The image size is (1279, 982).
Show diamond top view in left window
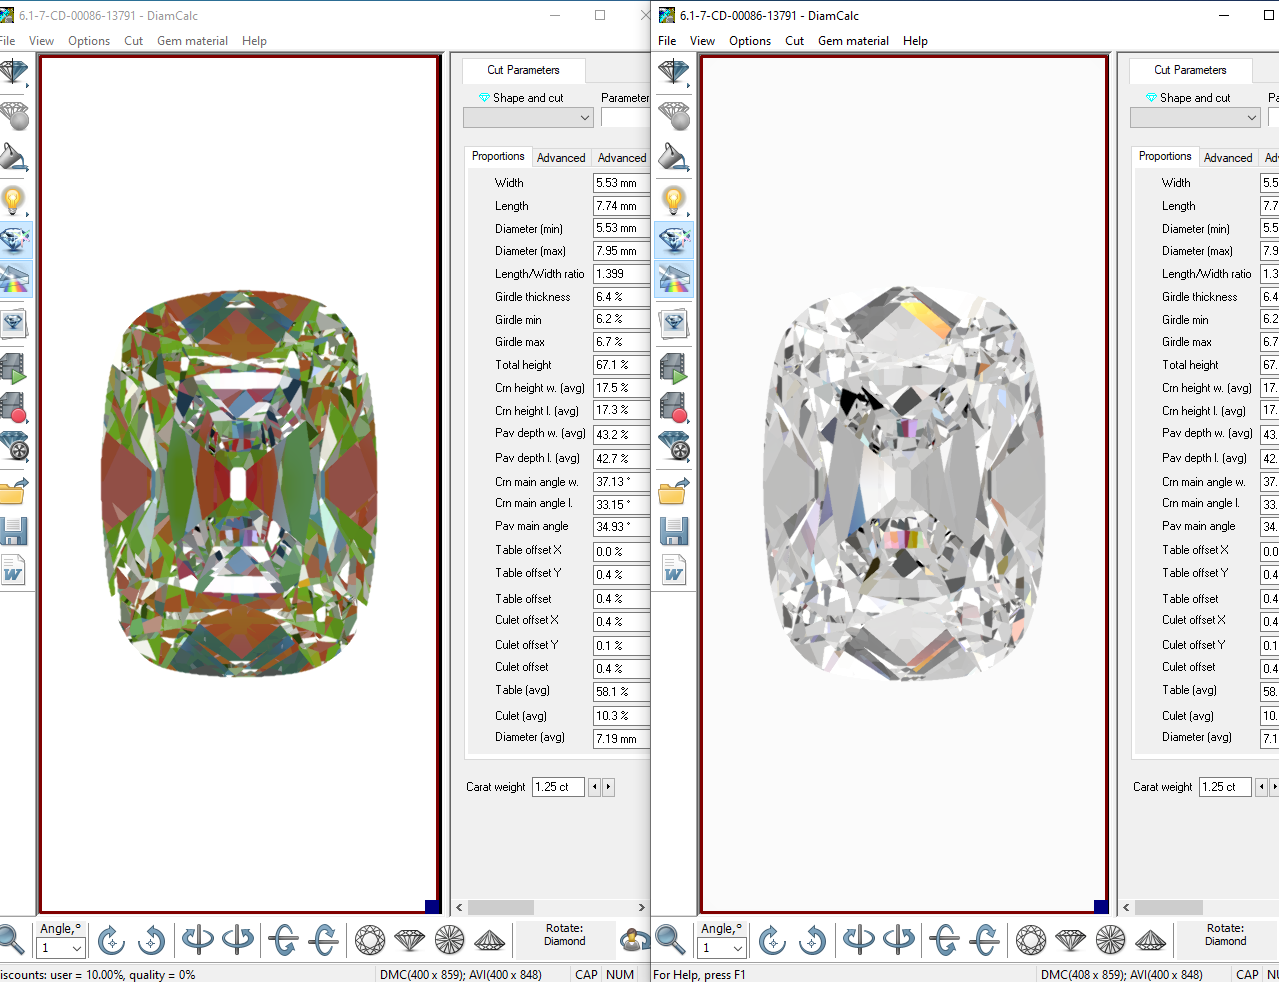370,940
